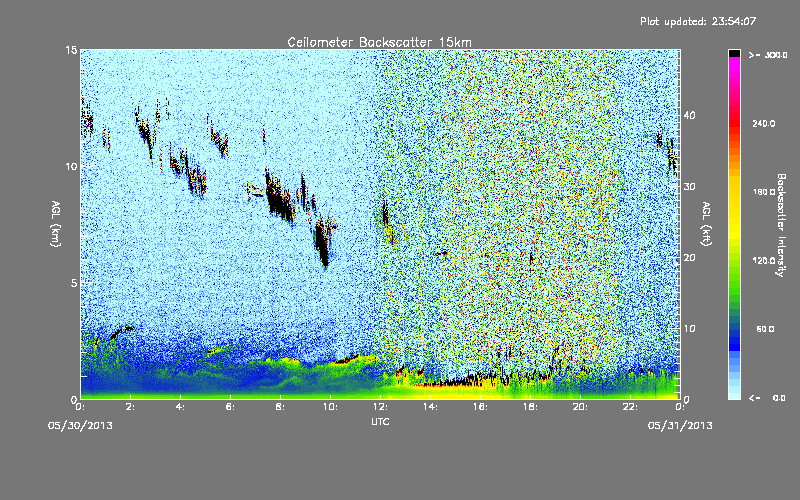The width and height of the screenshot is (800, 500).
Task: Click the UTC x-axis label
Action: pos(380,421)
